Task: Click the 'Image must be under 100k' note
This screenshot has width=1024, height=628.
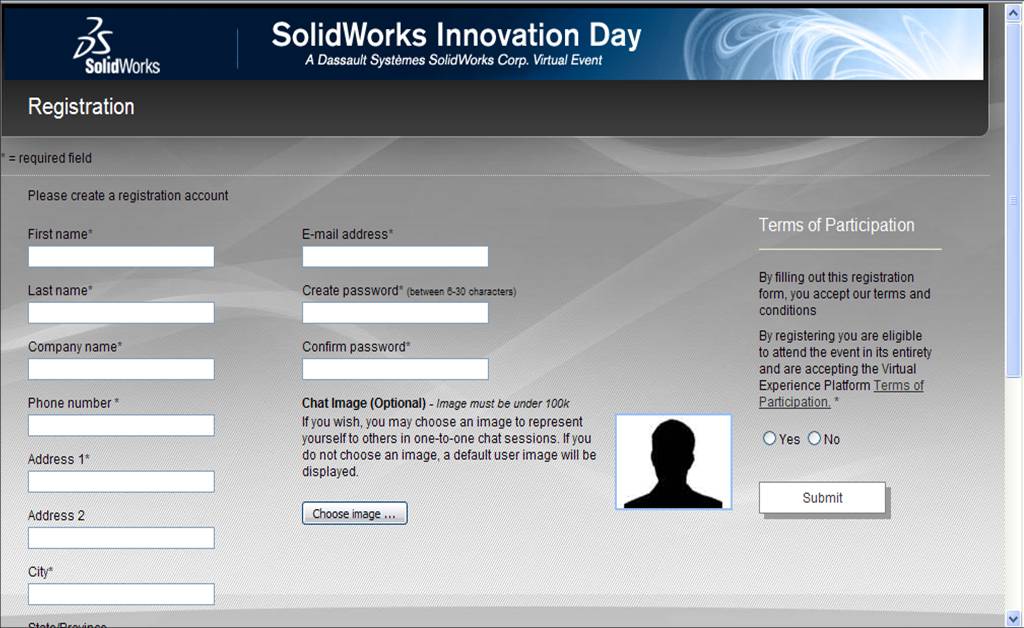Action: tap(503, 403)
